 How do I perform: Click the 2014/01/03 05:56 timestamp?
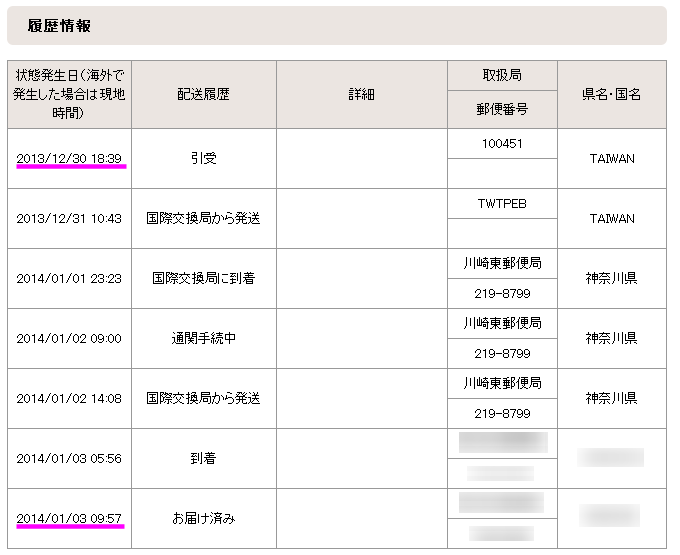pos(69,458)
